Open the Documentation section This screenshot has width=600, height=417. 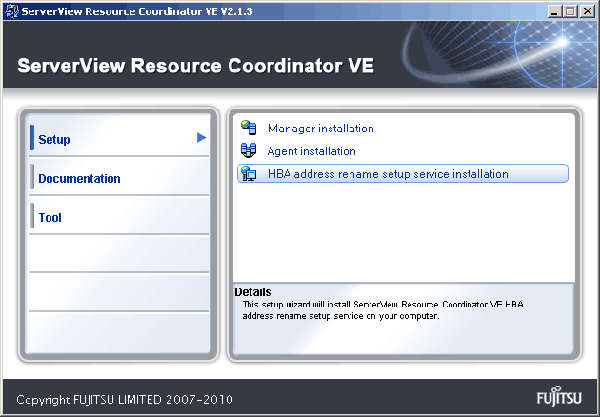(119, 178)
